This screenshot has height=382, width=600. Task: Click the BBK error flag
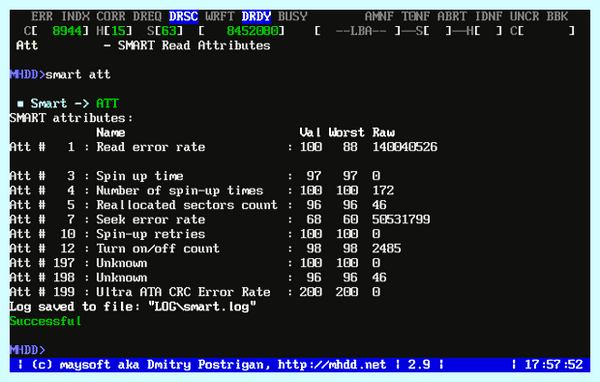[x=557, y=16]
